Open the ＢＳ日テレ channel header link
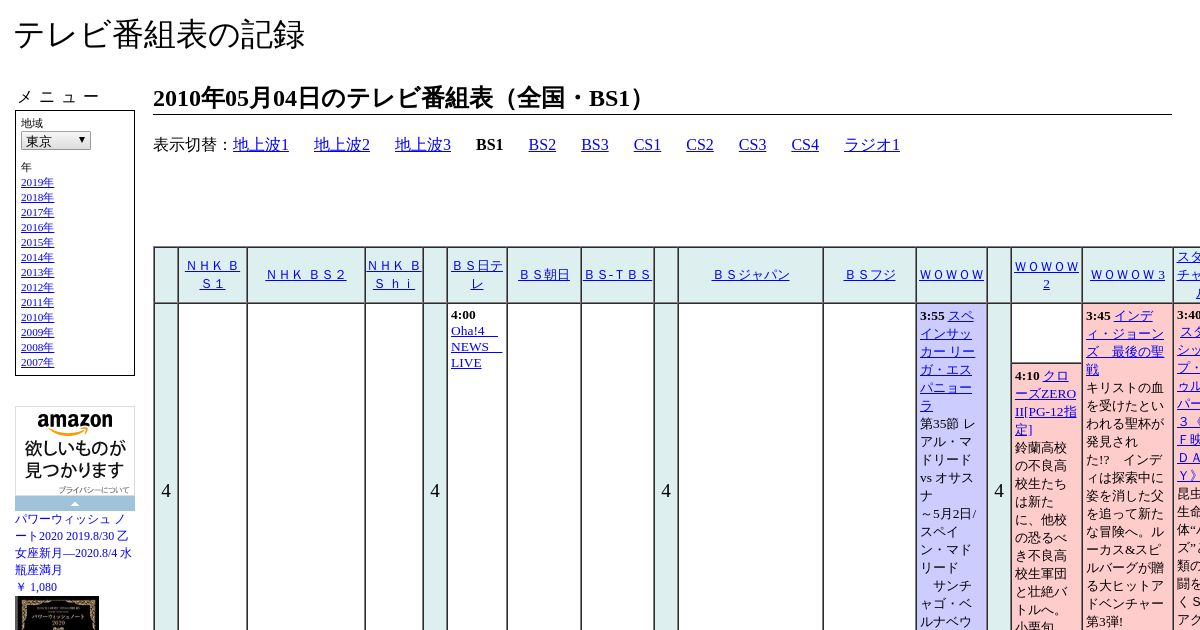This screenshot has width=1200, height=630. click(x=477, y=275)
